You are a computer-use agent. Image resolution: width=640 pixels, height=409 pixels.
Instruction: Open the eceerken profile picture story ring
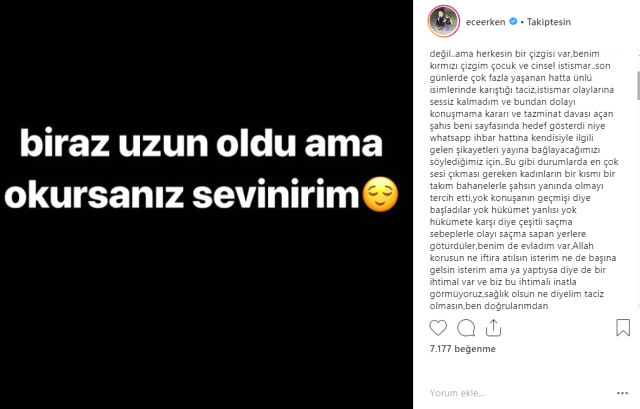(444, 21)
